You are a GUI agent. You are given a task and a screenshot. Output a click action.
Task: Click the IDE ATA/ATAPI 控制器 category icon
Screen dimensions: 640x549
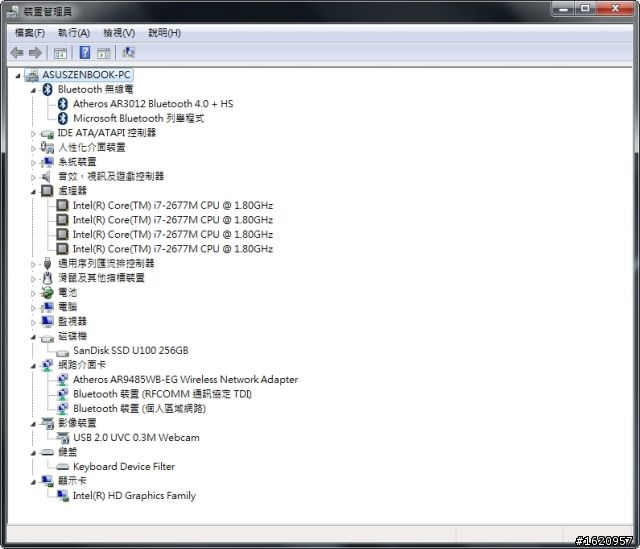(47, 133)
